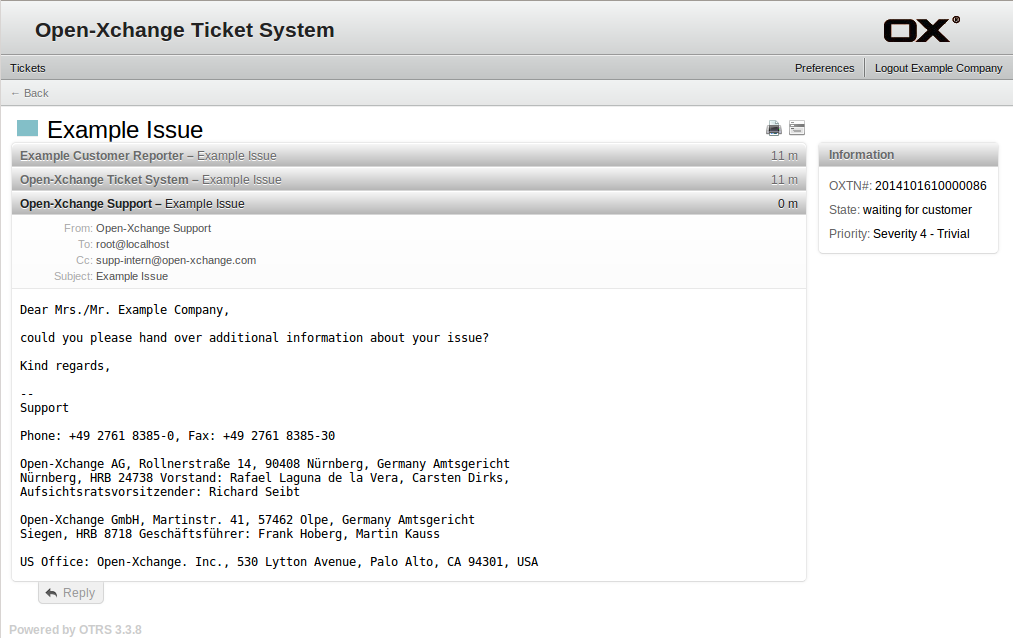This screenshot has width=1013, height=638.
Task: Click the greeting line 'Dear Mrs./Mr. Example Company,'
Action: (125, 310)
